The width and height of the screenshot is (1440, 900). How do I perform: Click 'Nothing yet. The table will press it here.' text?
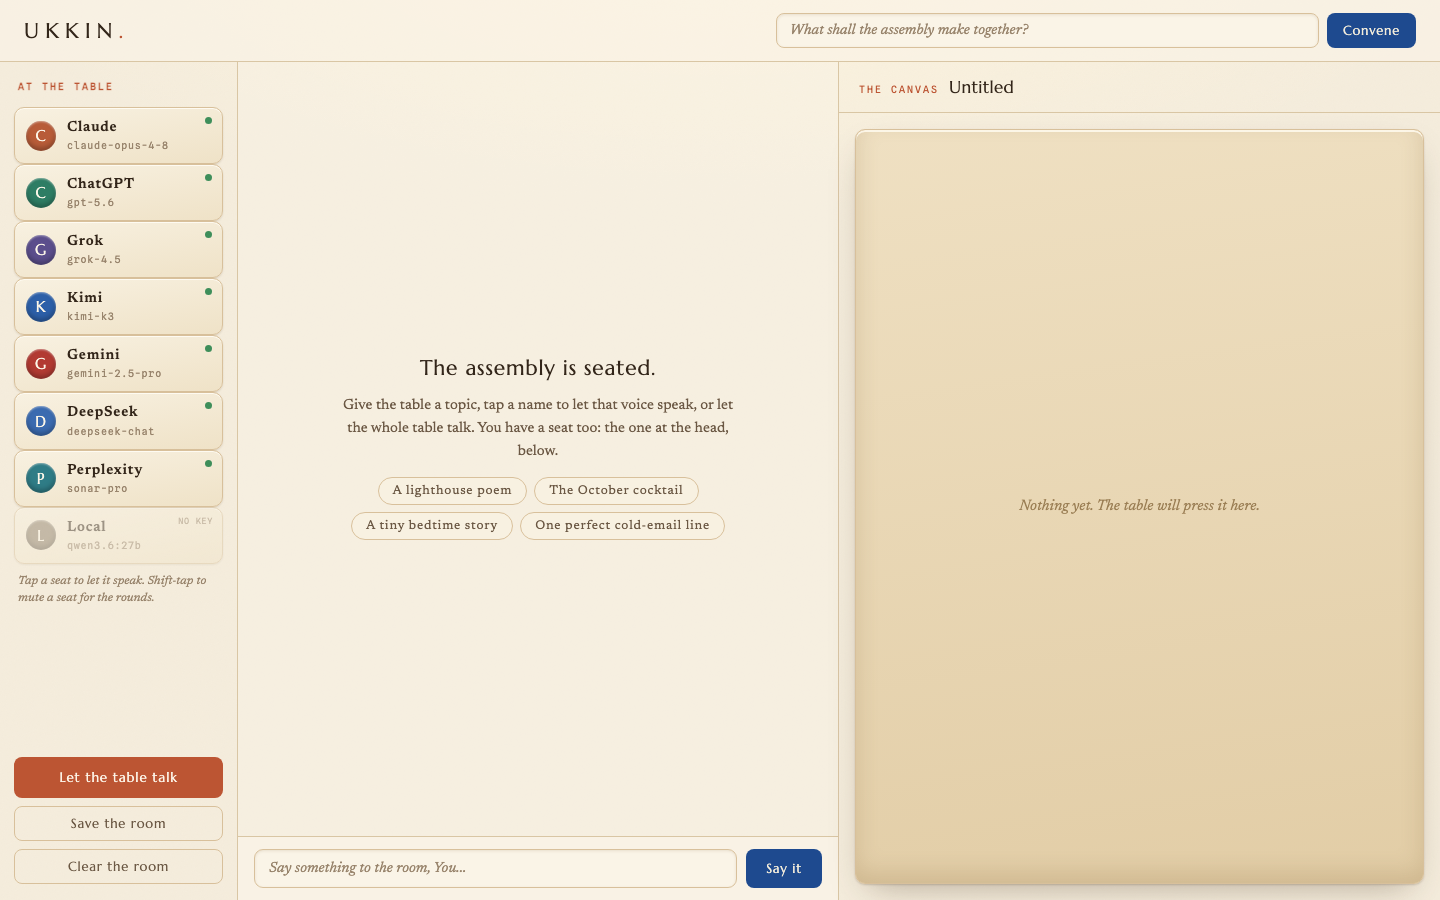(x=1139, y=505)
